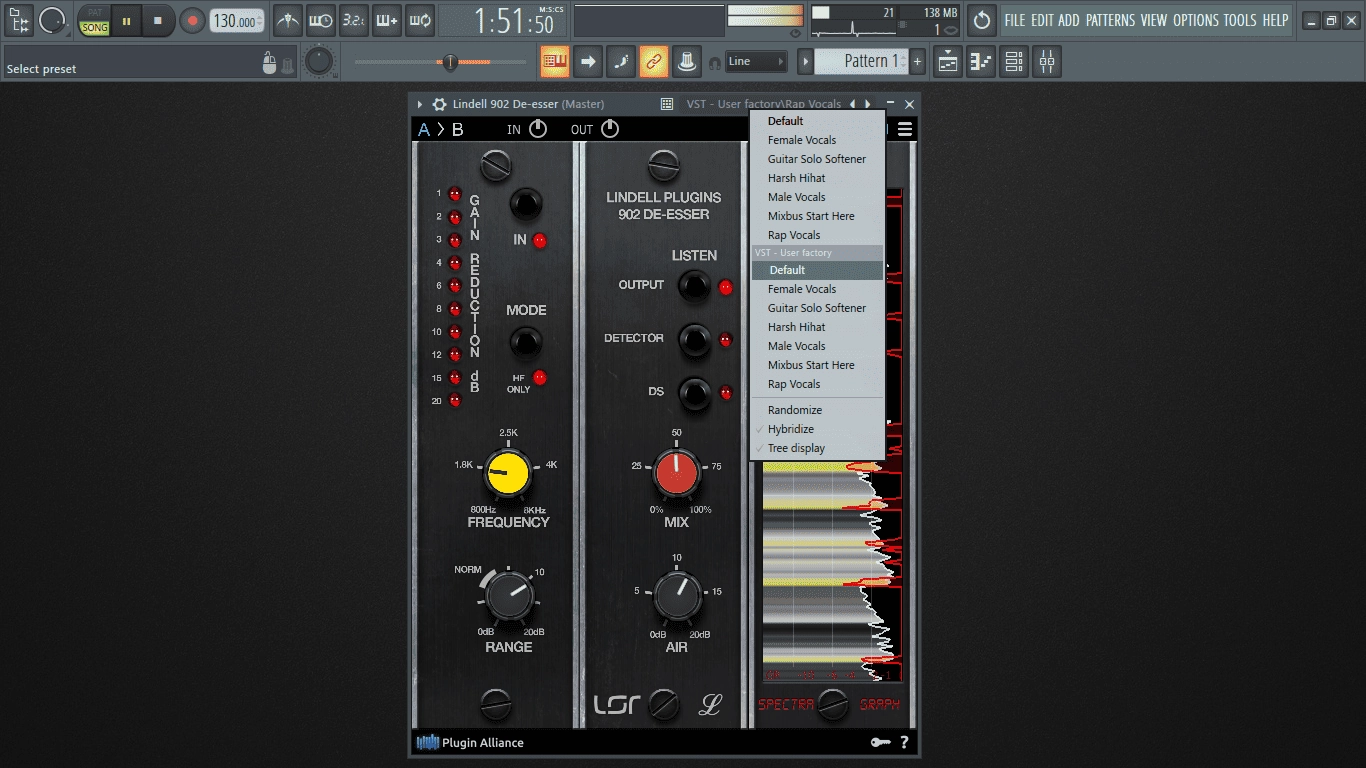Expand the plugin window menu arrow at left
Screen dimensions: 1366x768
pos(420,104)
